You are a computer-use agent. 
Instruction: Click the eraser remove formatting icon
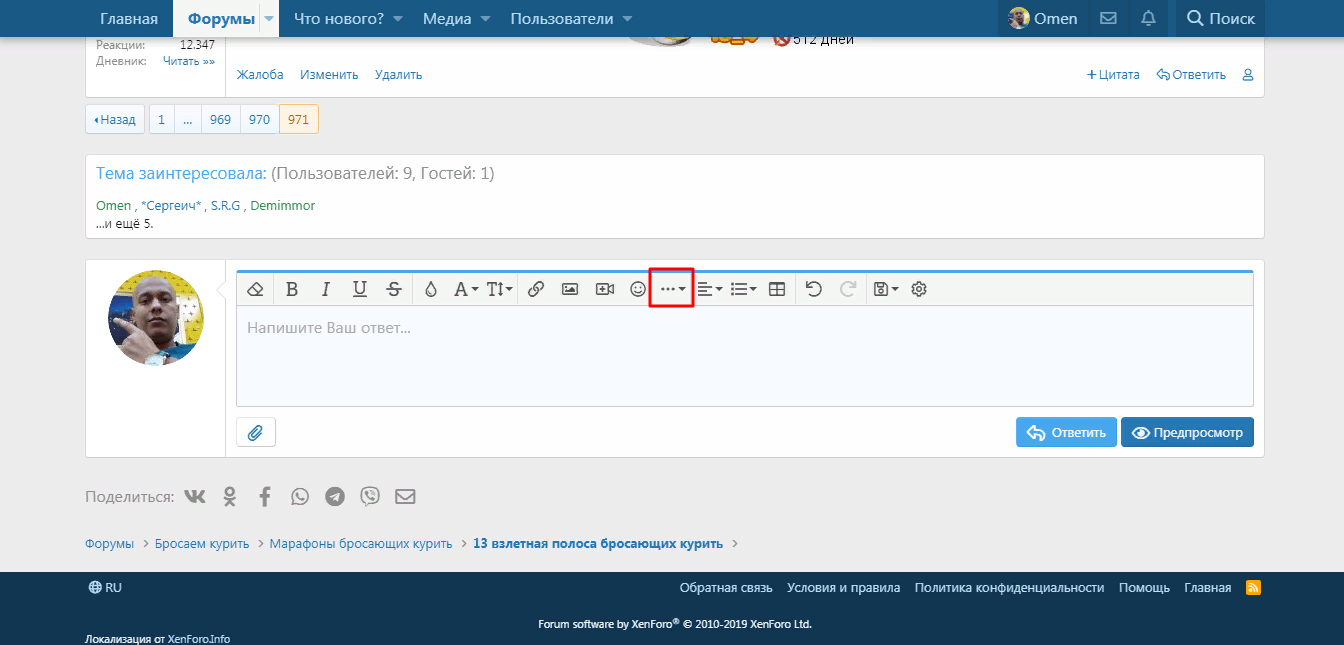click(255, 289)
